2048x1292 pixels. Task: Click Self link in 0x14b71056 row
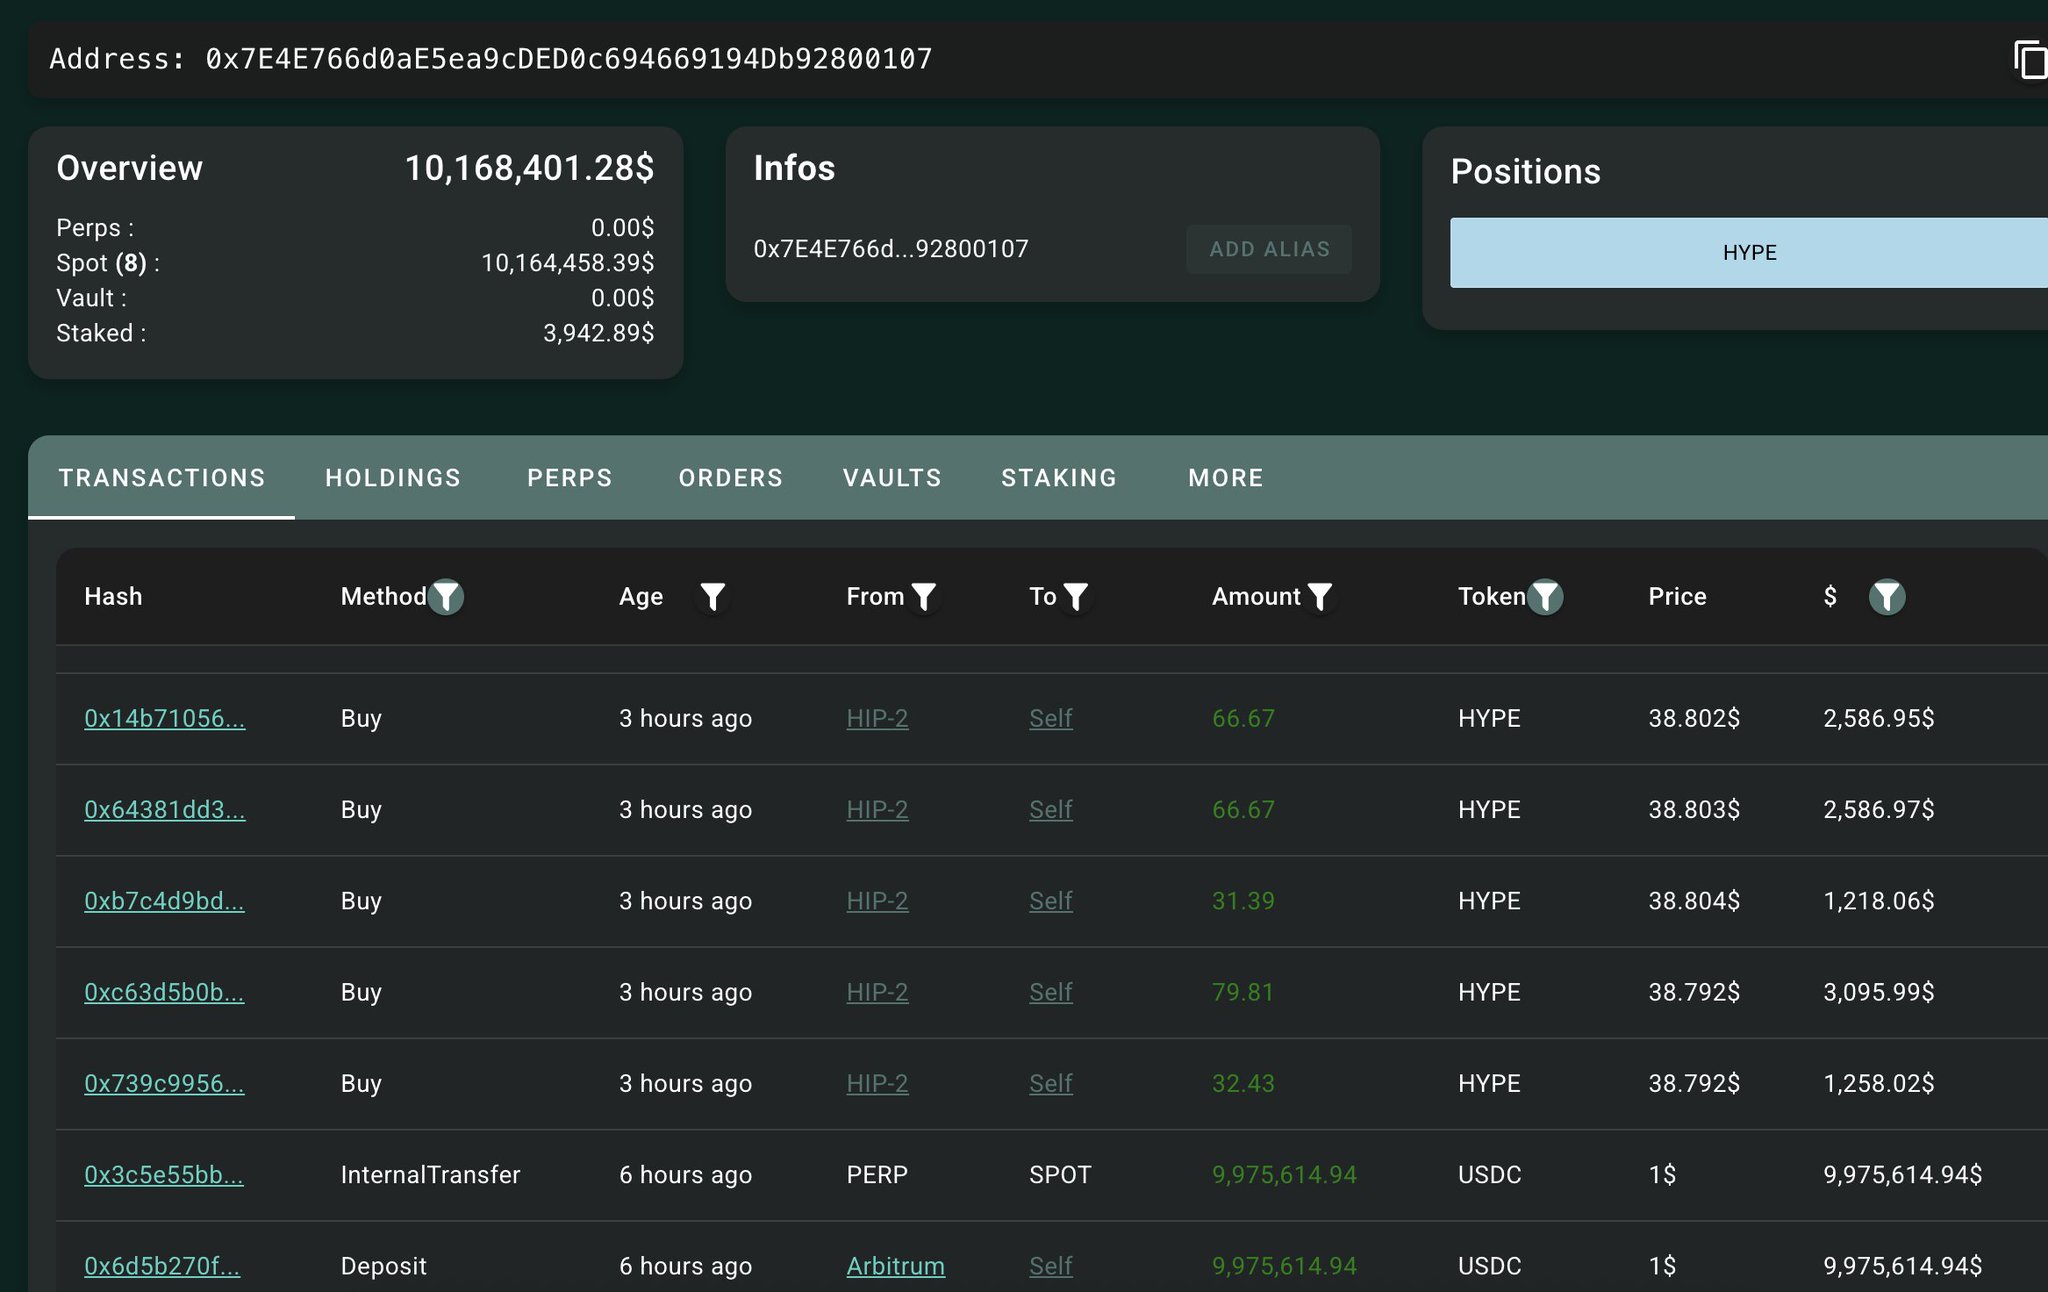click(x=1051, y=718)
